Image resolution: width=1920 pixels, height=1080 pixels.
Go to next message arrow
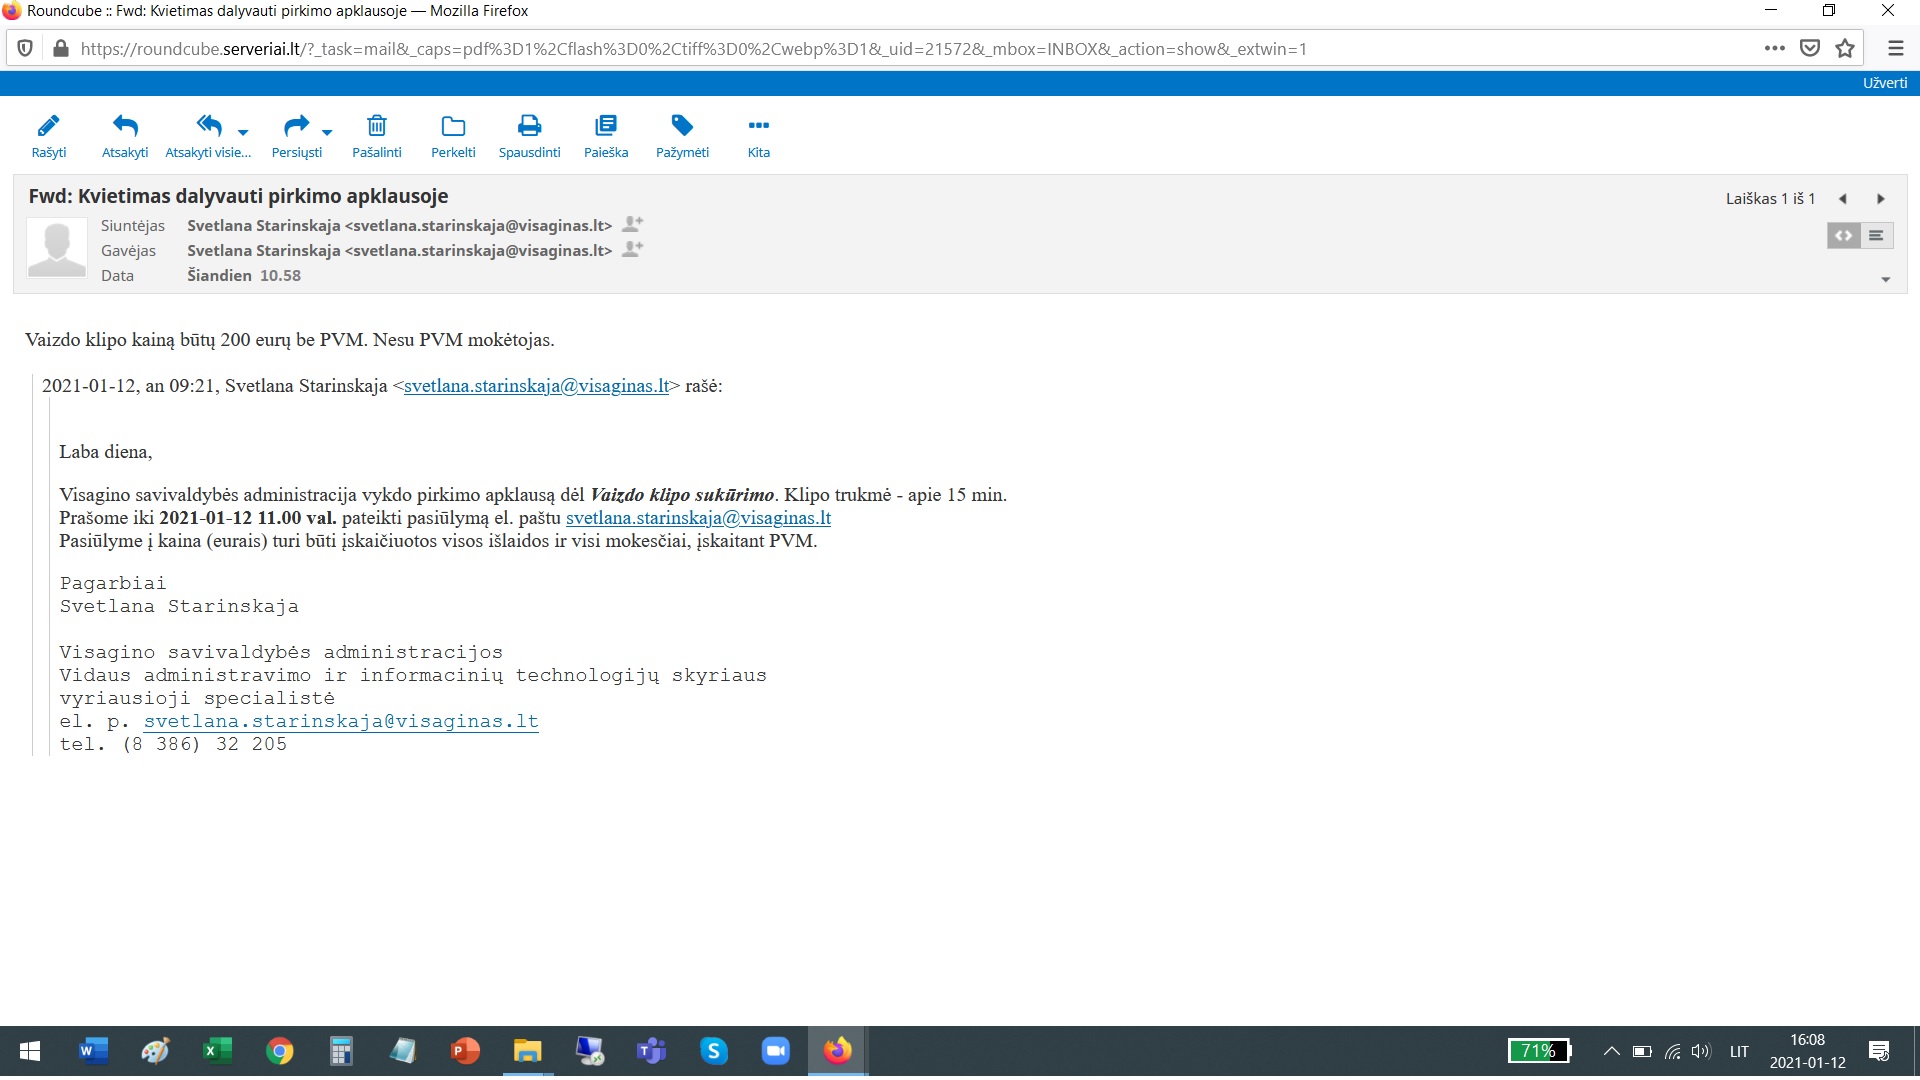(1880, 199)
